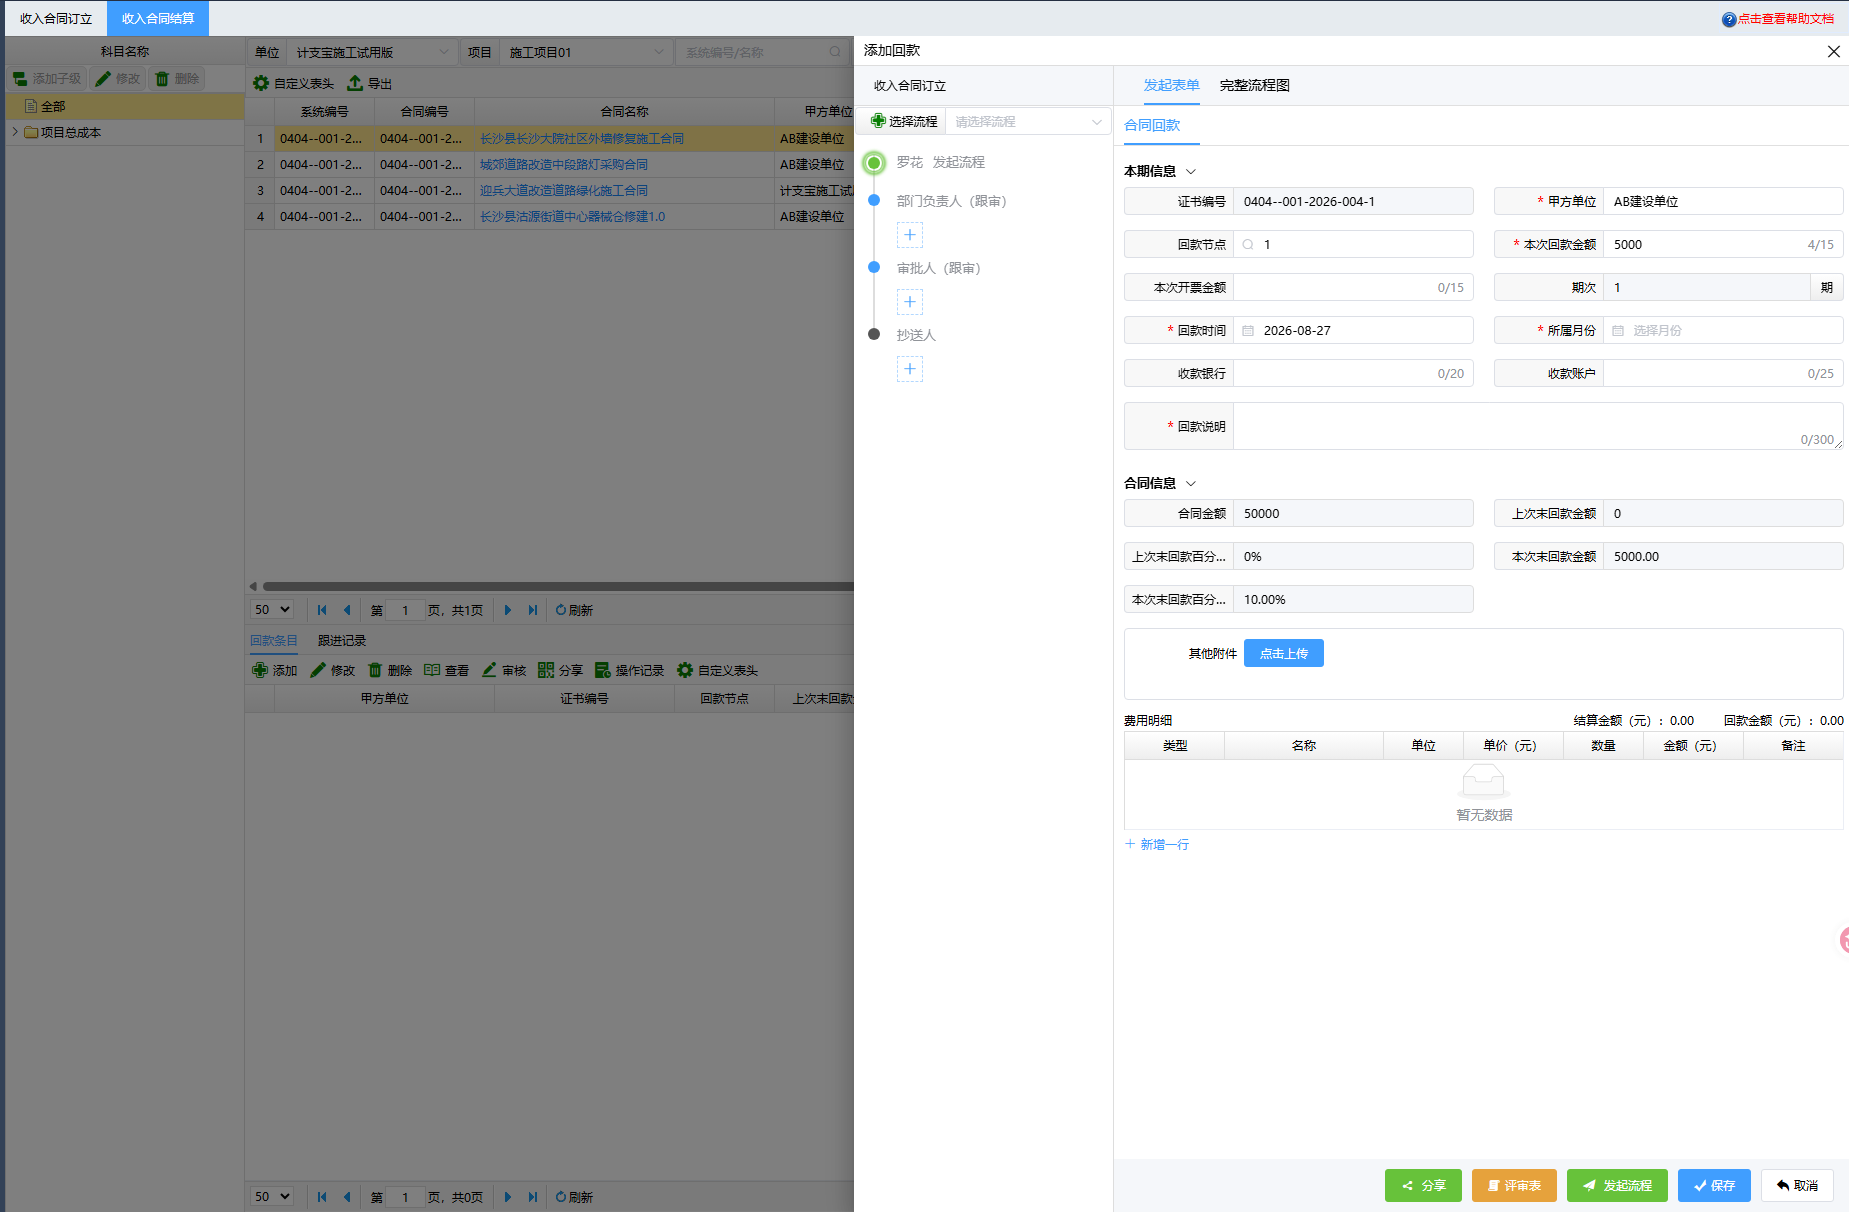Click the 点击上传 attachment button
The width and height of the screenshot is (1849, 1212).
1284,653
